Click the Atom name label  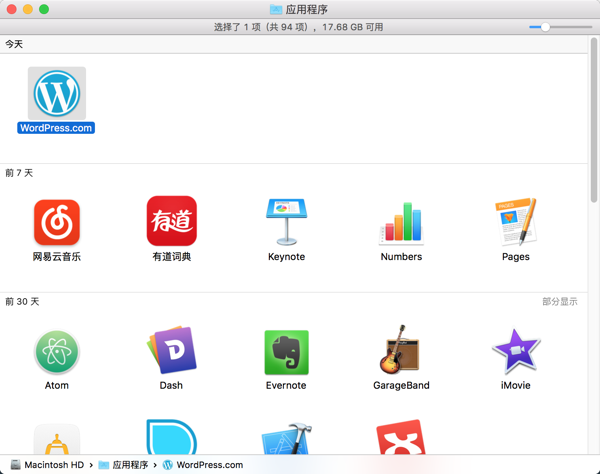coord(57,385)
